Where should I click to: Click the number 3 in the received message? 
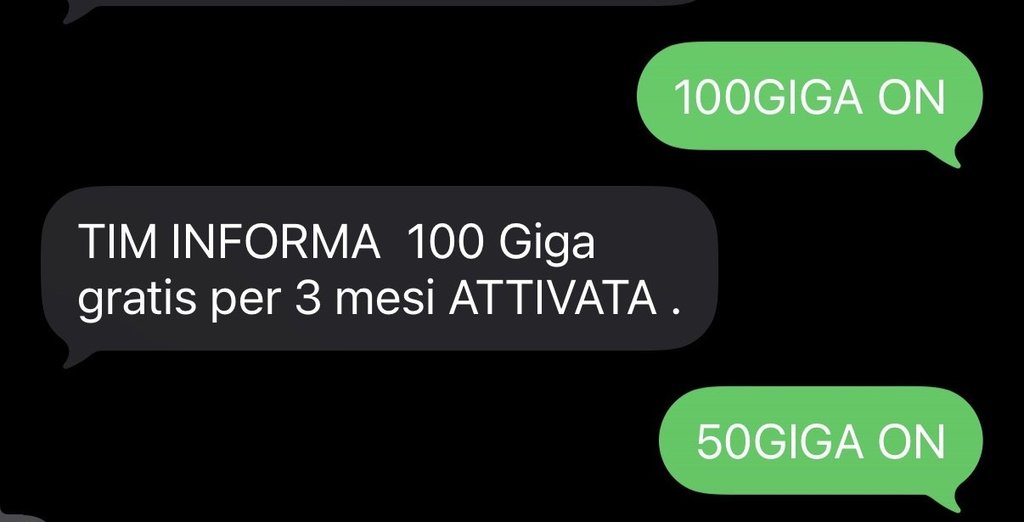pos(306,301)
